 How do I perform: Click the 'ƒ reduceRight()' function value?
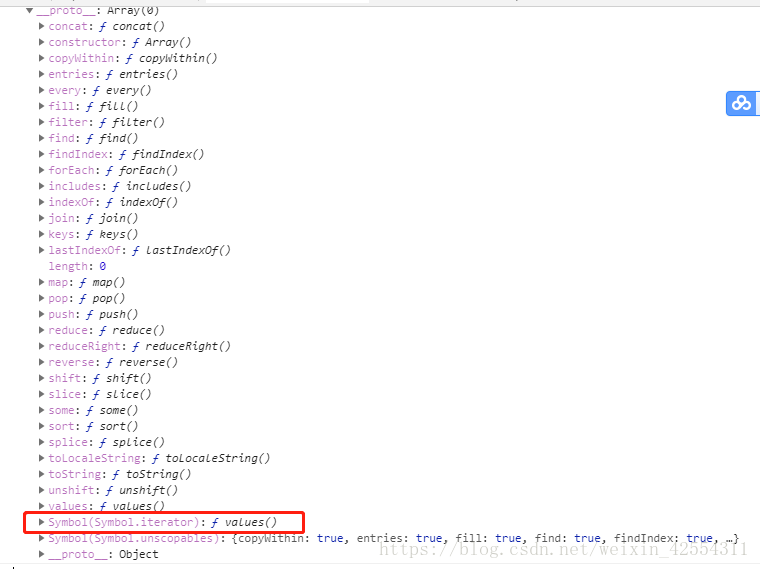tap(181, 346)
